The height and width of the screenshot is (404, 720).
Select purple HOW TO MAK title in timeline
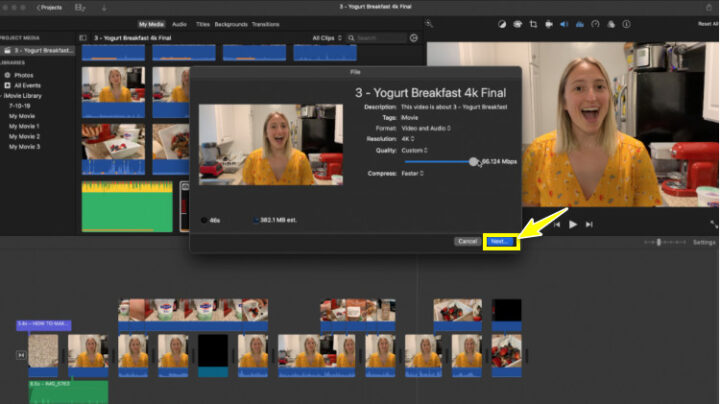pyautogui.click(x=44, y=325)
